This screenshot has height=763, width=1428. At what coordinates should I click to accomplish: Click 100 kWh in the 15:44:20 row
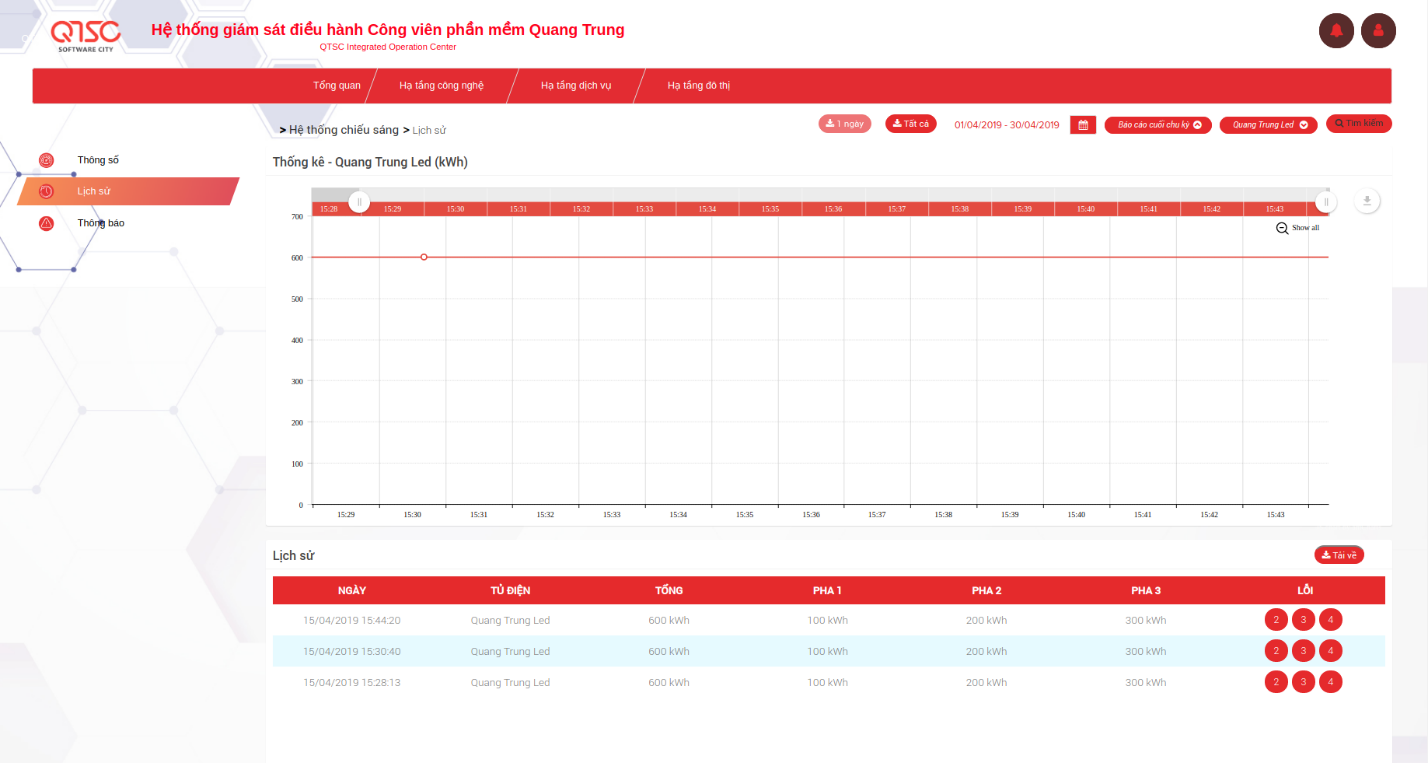827,620
